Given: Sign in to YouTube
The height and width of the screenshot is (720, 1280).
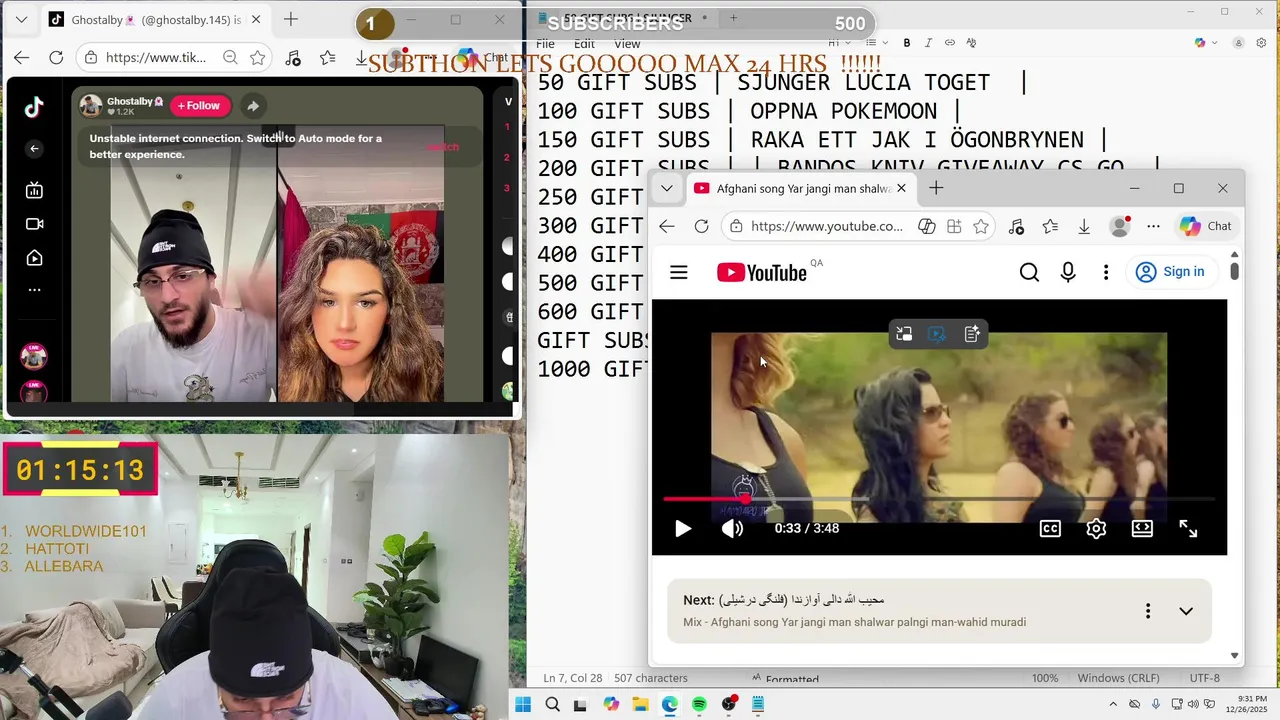Looking at the screenshot, I should pyautogui.click(x=1170, y=272).
